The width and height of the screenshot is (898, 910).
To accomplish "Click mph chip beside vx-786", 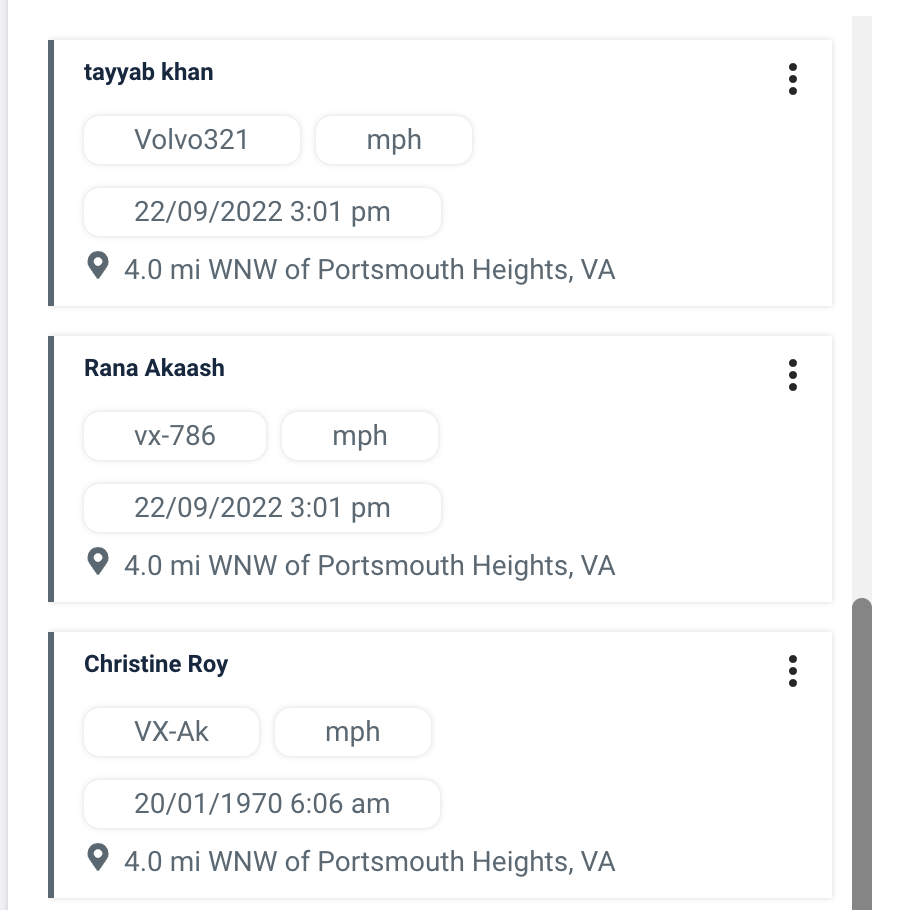I will click(x=359, y=436).
